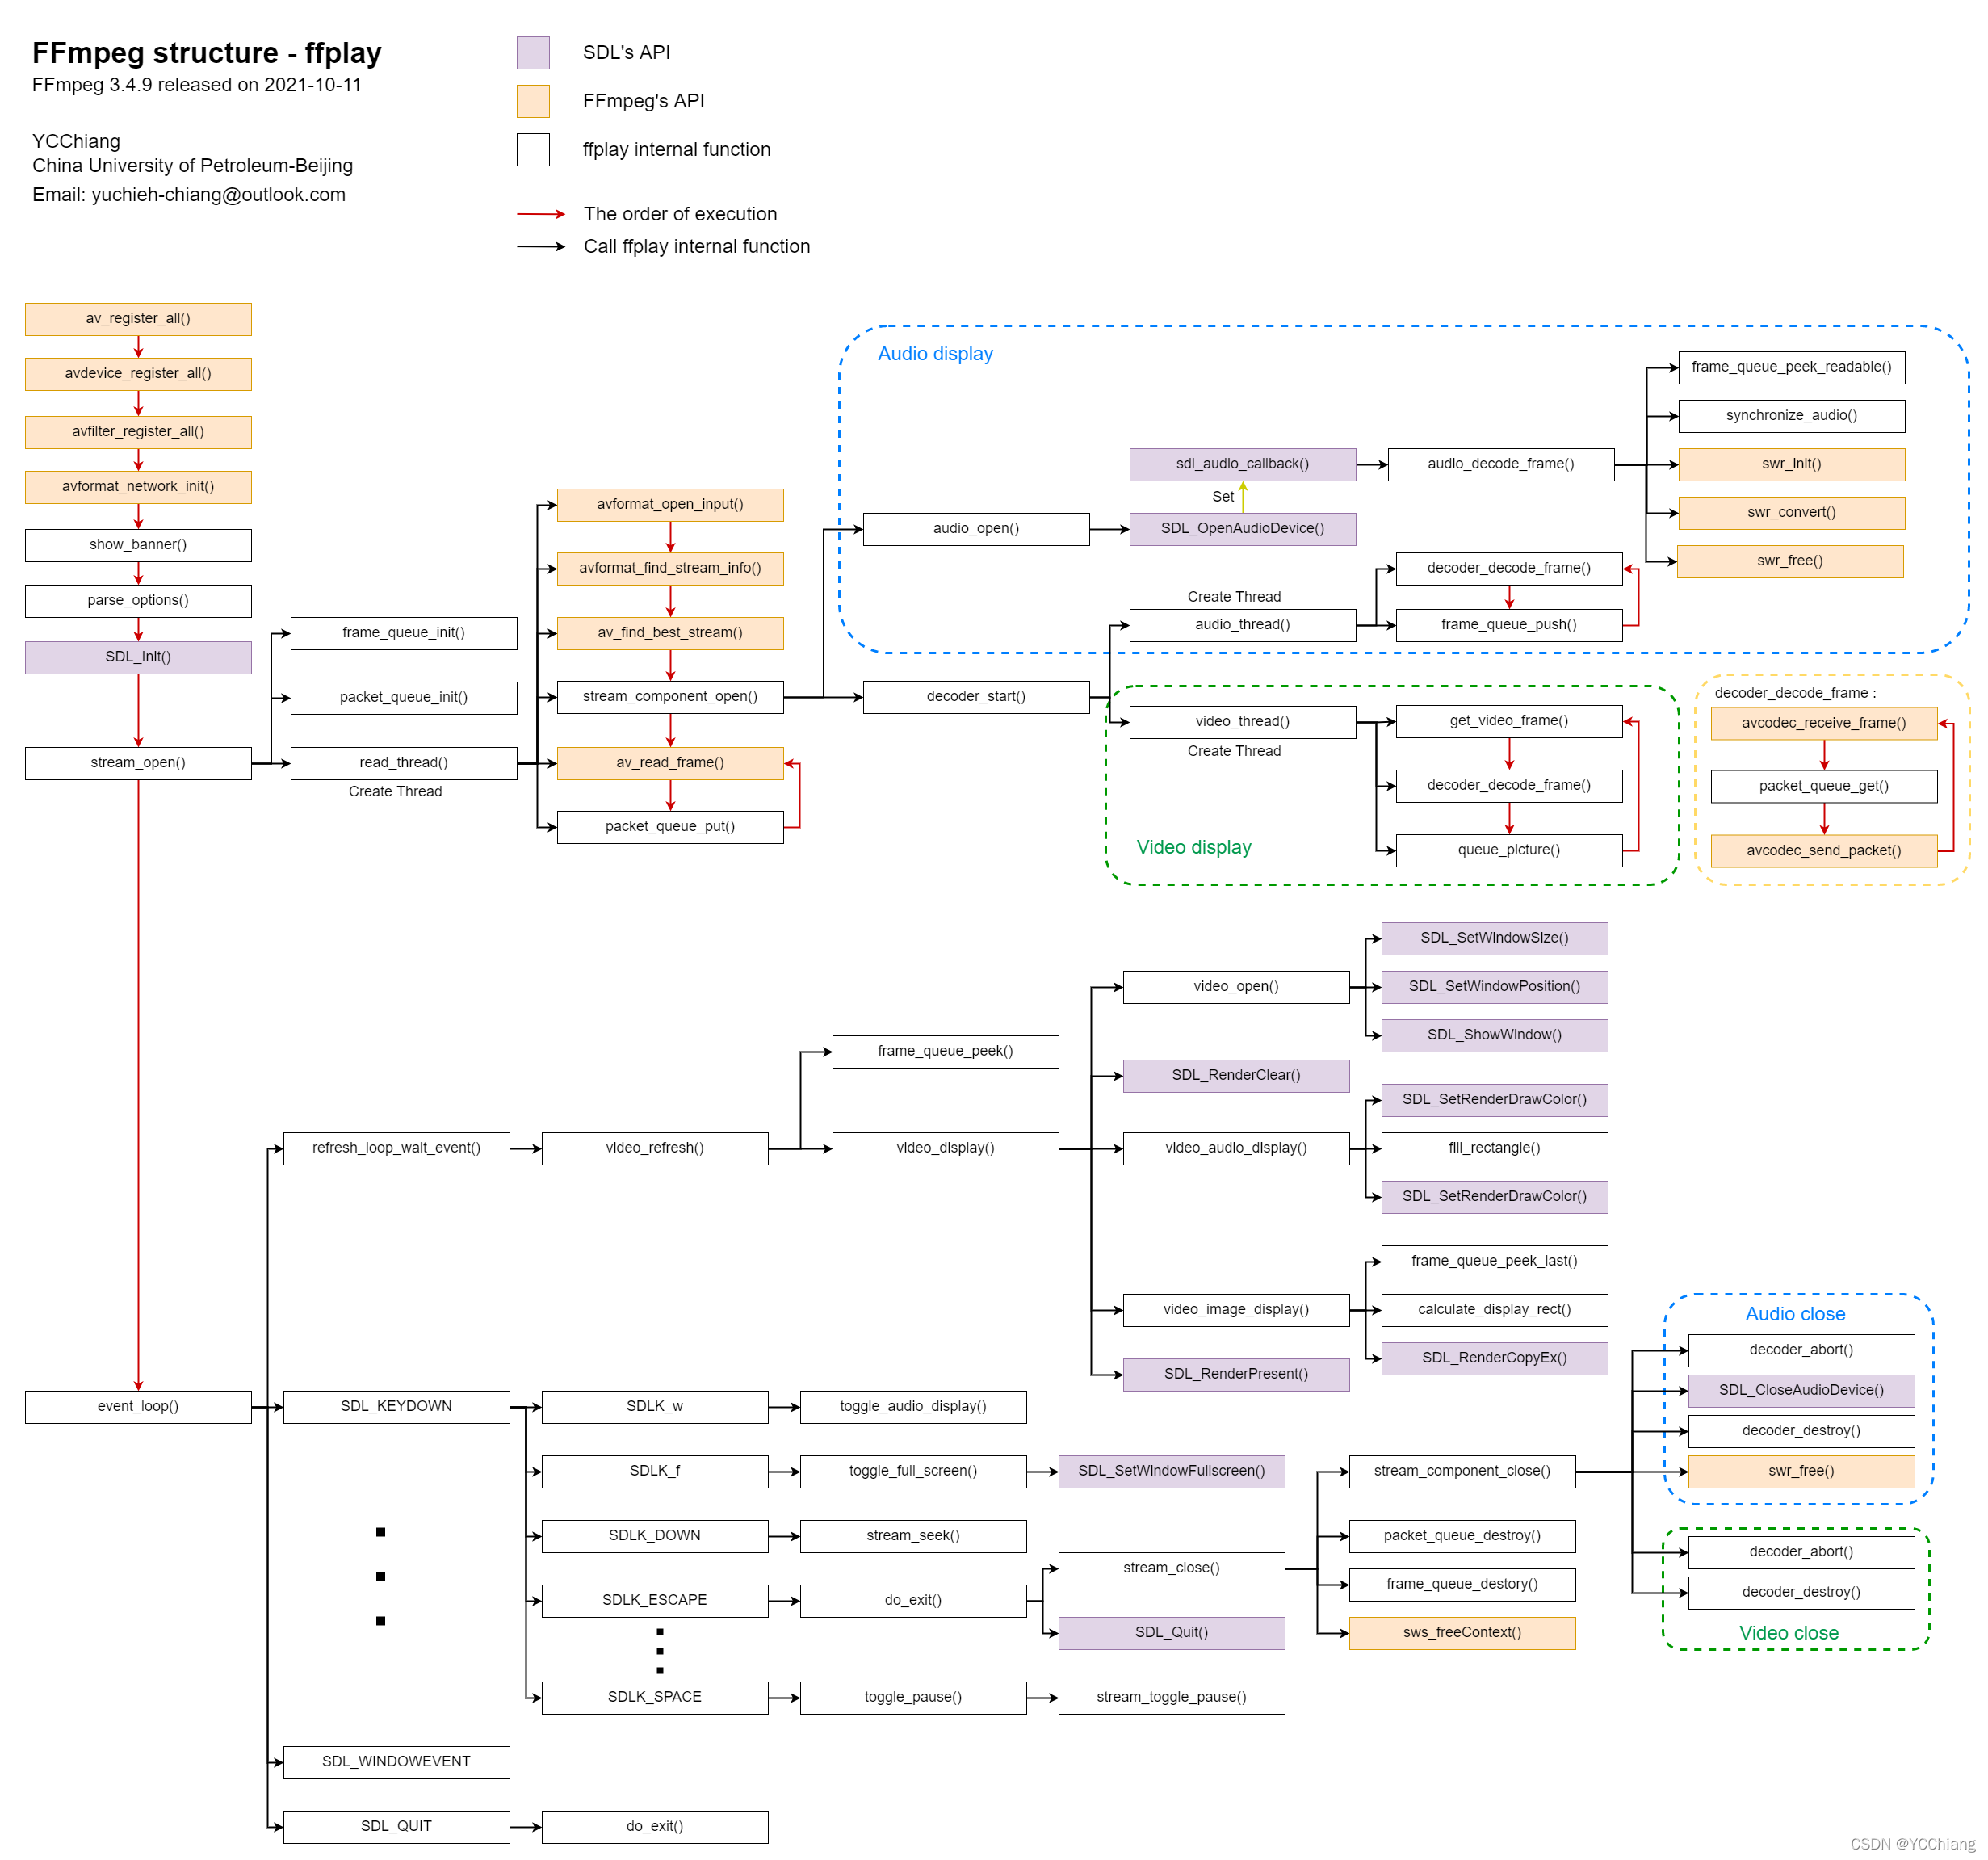Click the synchronize_audio() node
Viewport: 1988px width, 1860px height.
(1792, 416)
